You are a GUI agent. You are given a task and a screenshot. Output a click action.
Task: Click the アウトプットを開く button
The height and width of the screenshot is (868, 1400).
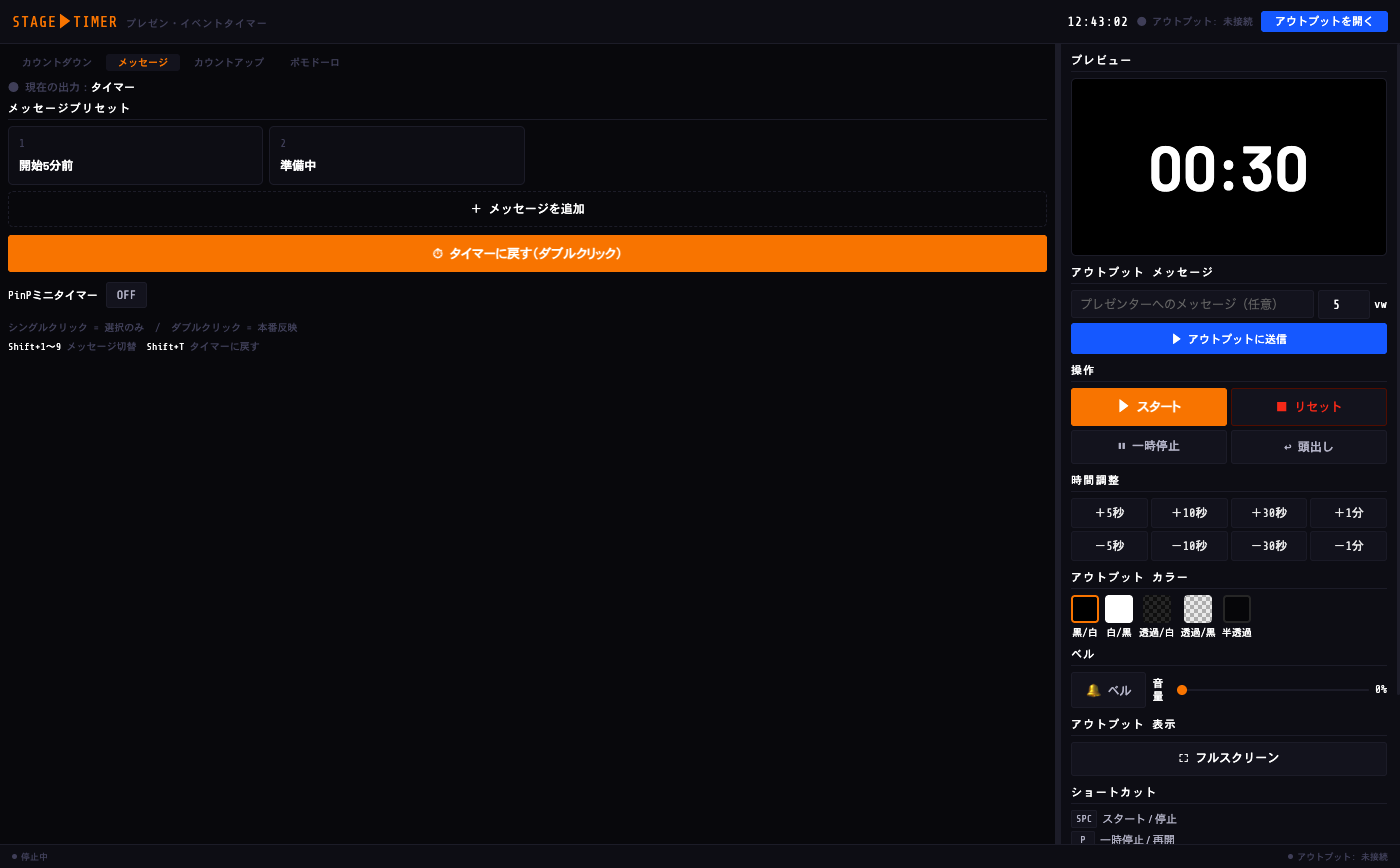click(1324, 21)
